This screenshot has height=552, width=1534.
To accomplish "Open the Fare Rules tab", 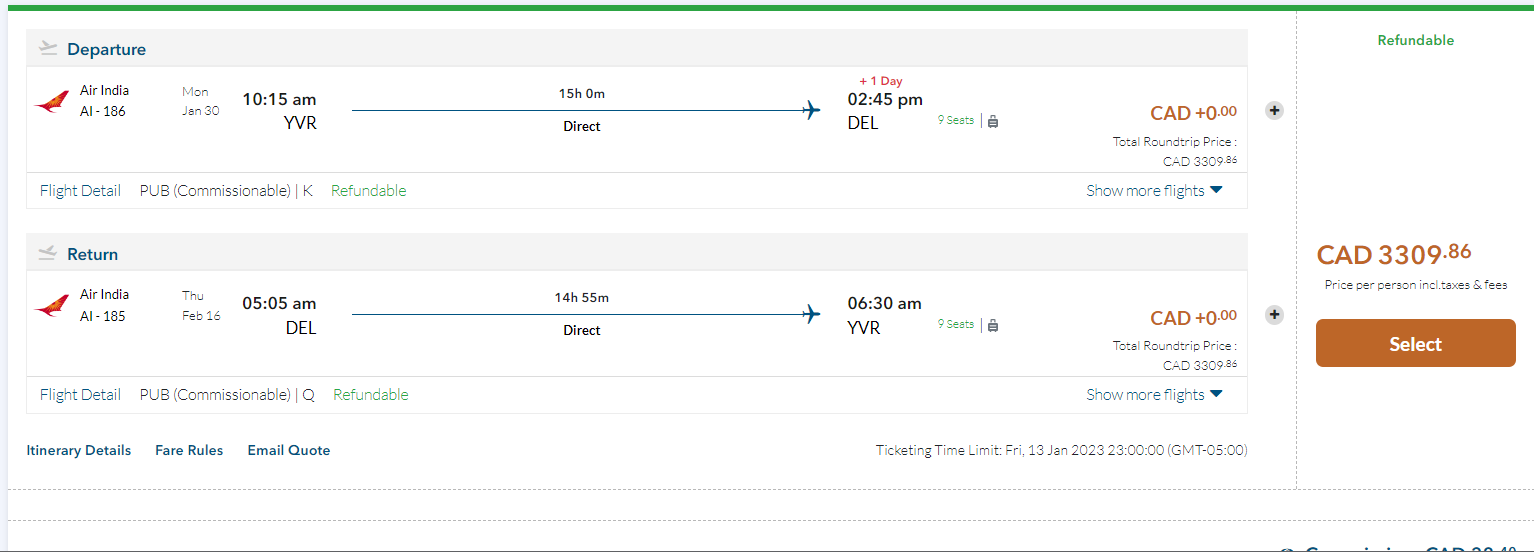I will 189,450.
